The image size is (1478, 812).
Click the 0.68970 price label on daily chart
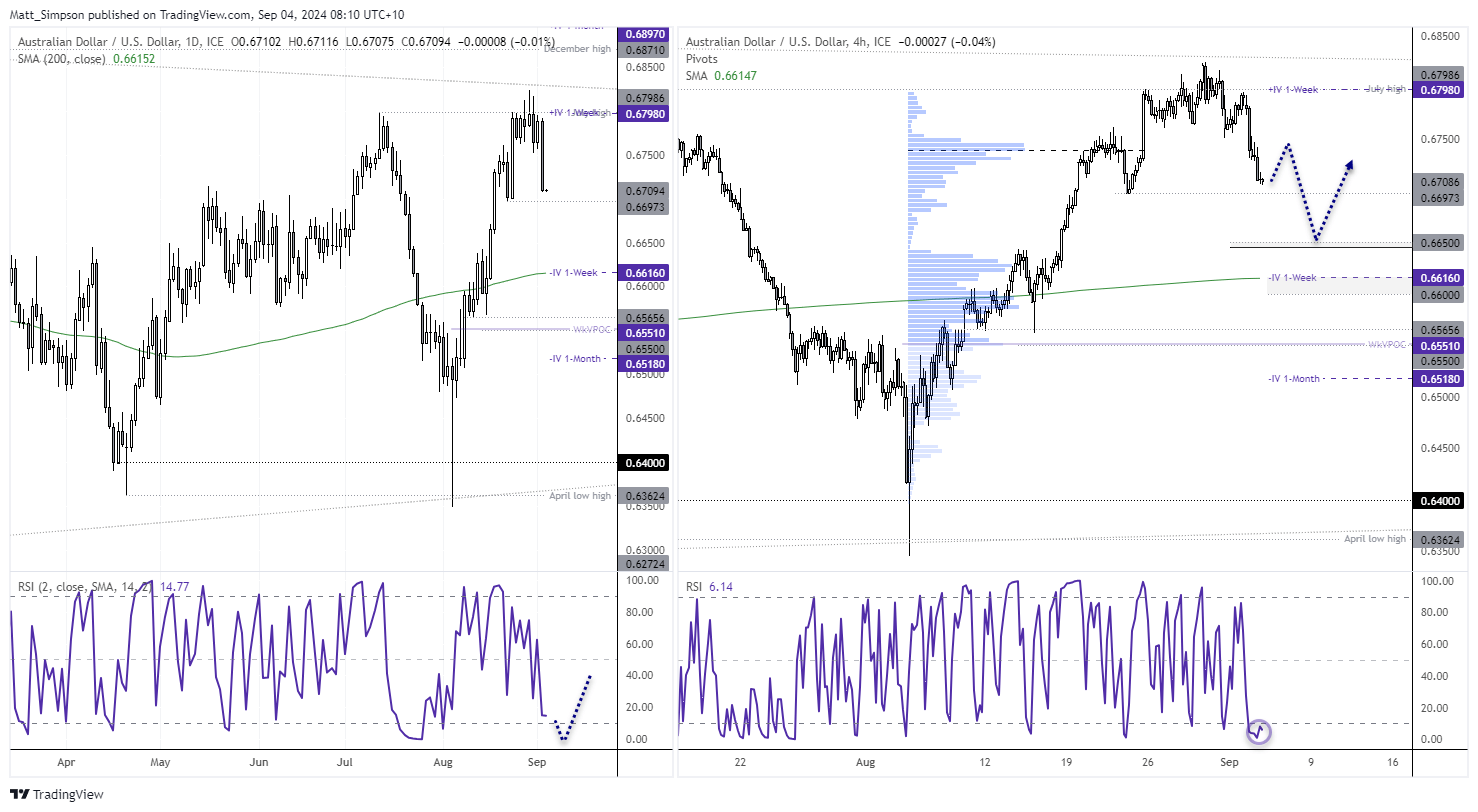coord(642,34)
